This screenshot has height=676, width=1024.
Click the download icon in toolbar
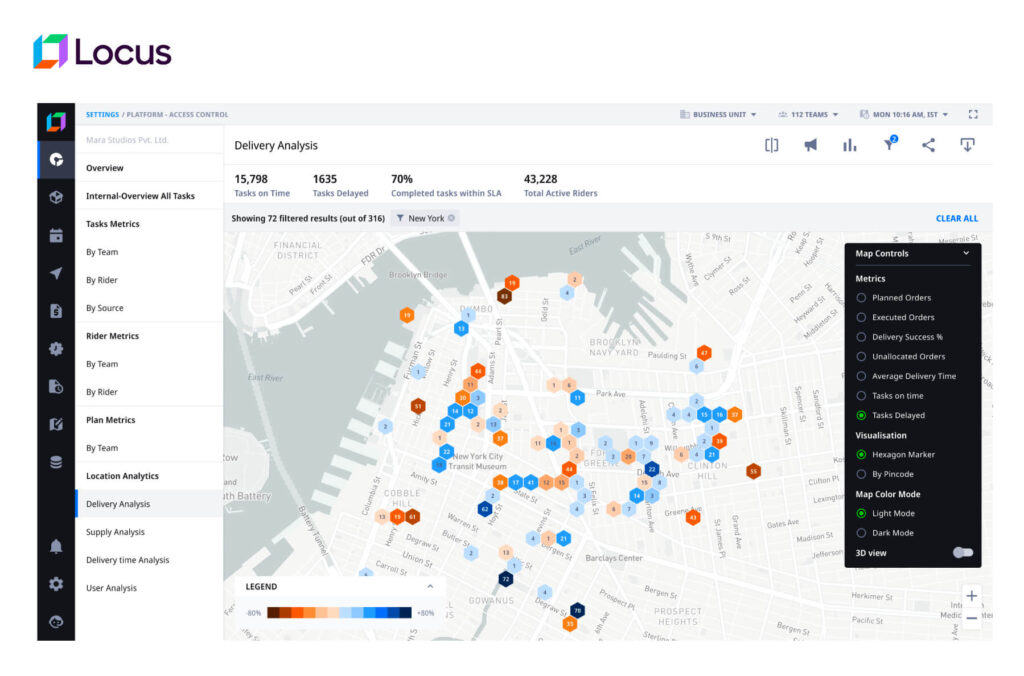(967, 145)
